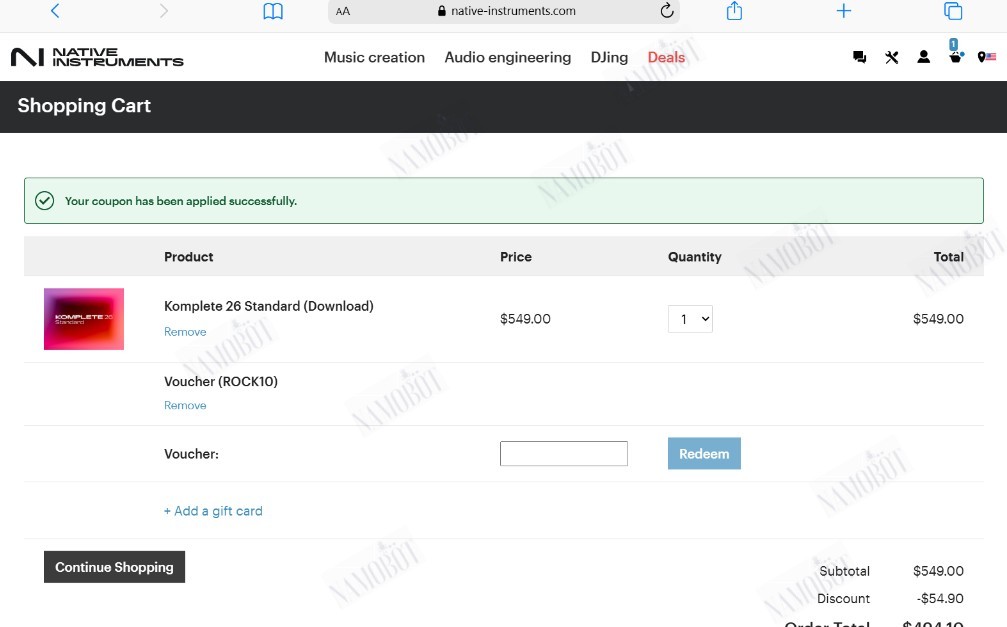This screenshot has width=1007, height=627.
Task: Open the Music creation menu
Action: click(x=374, y=57)
